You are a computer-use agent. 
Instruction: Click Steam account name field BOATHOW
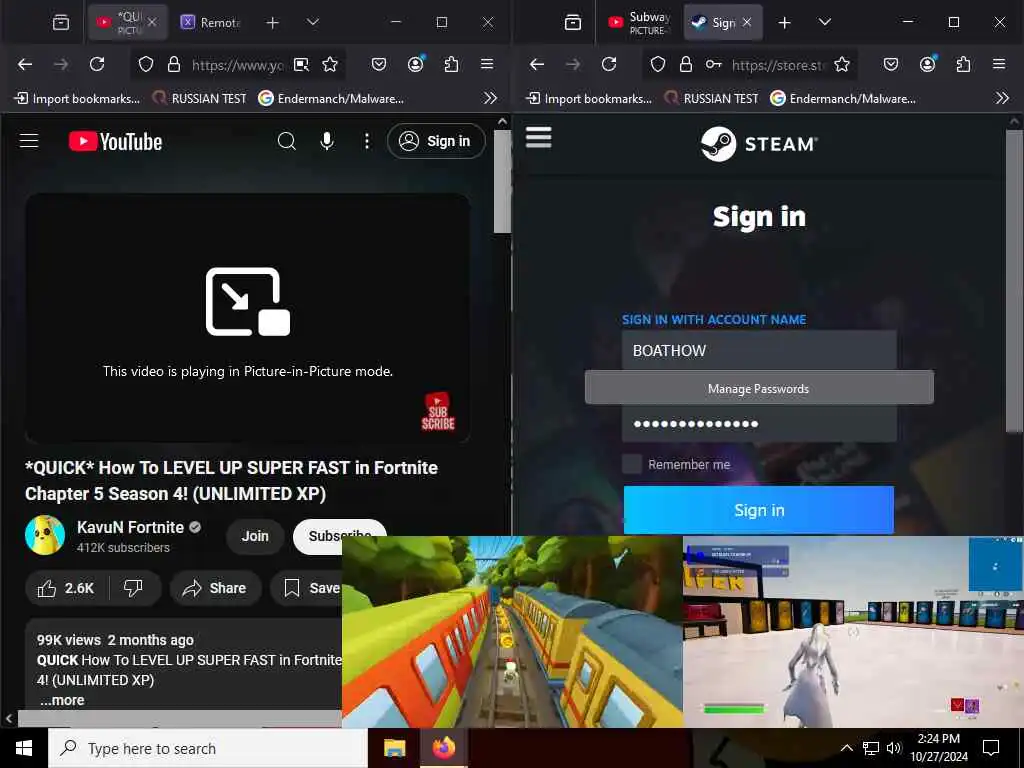(759, 351)
